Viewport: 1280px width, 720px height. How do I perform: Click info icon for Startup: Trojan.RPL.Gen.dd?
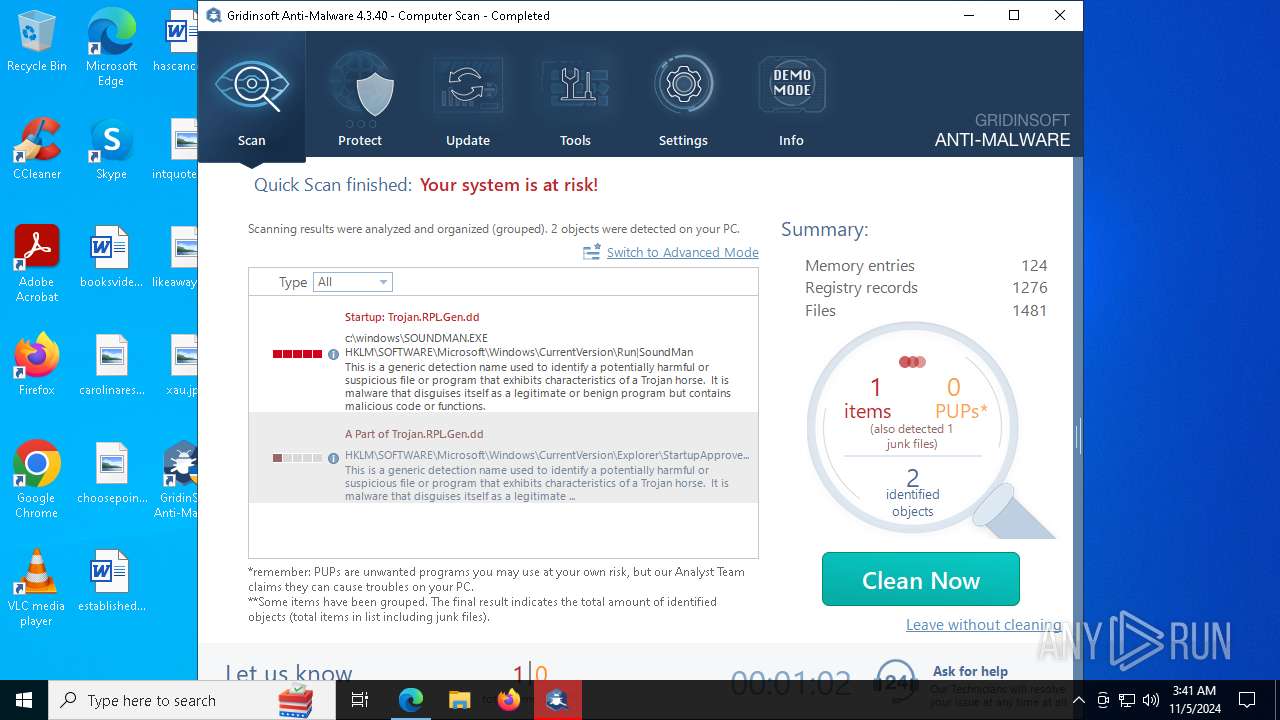334,354
